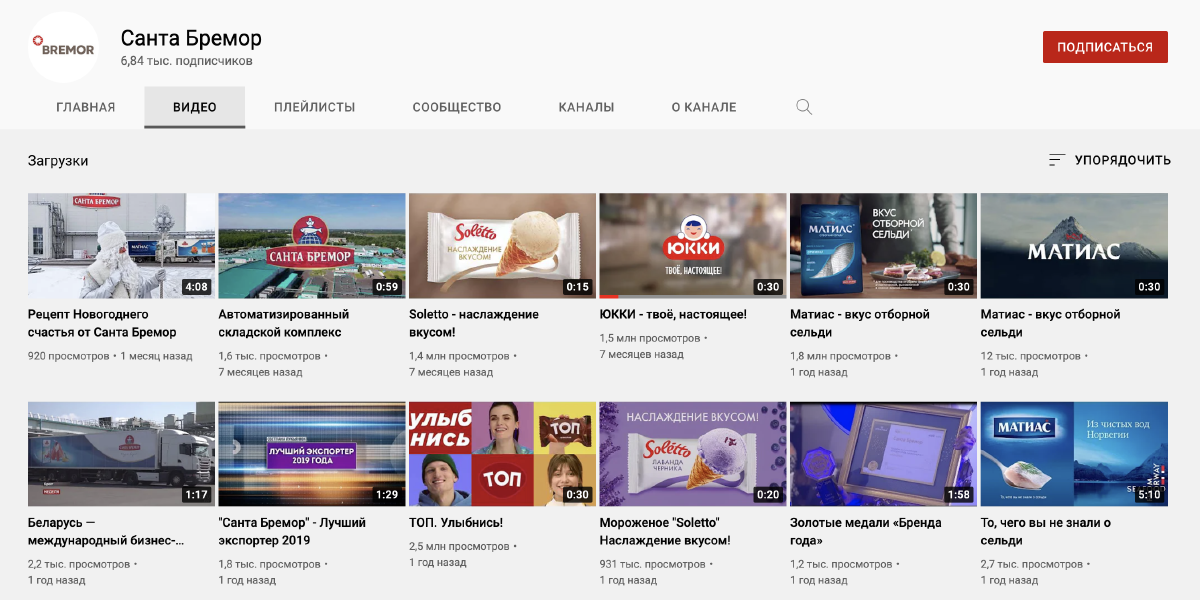Image resolution: width=1200 pixels, height=600 pixels.
Task: Click the '2,7 тыс. просмотров' view count
Action: pos(1031,564)
